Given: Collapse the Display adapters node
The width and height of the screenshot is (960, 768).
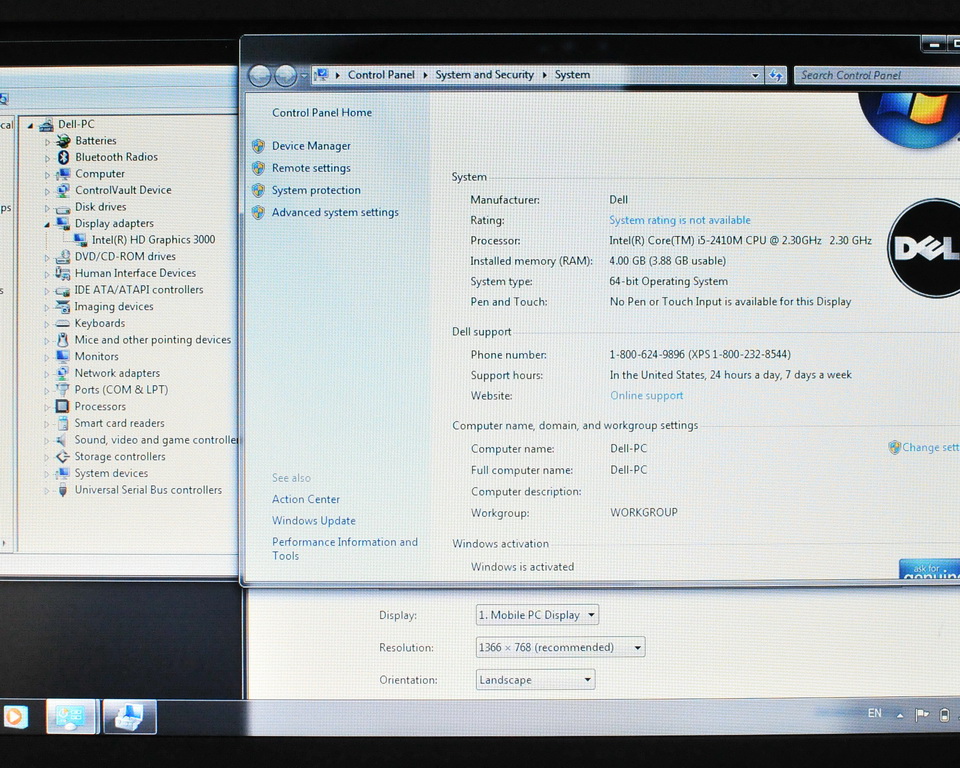Looking at the screenshot, I should (x=47, y=224).
